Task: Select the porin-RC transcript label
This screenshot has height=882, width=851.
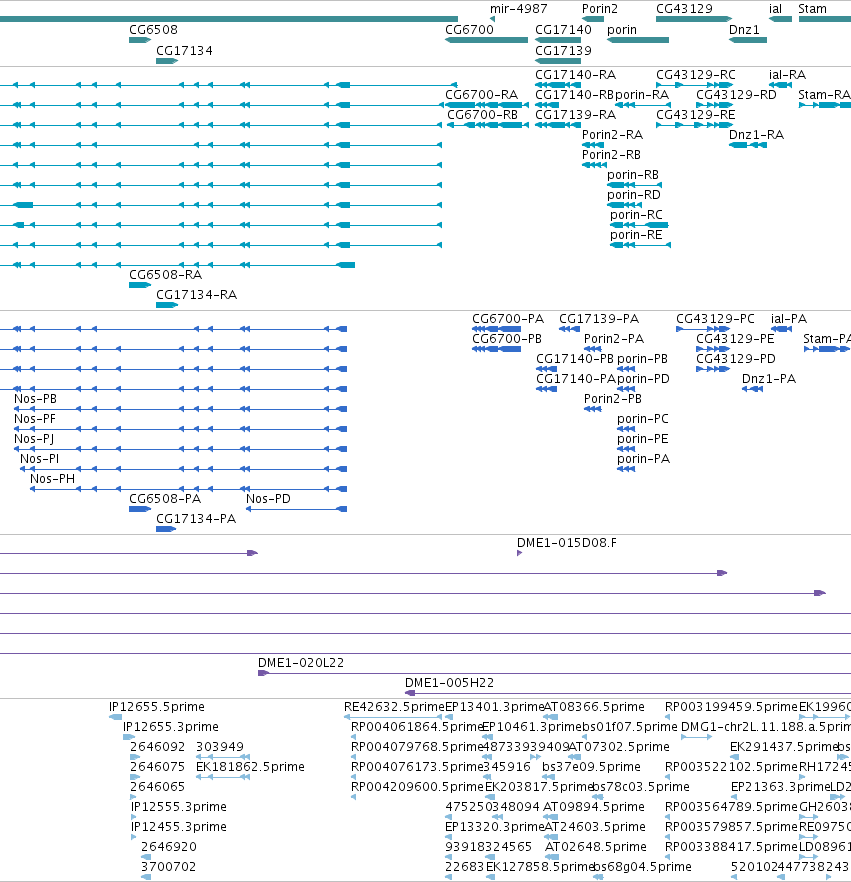Action: point(636,215)
